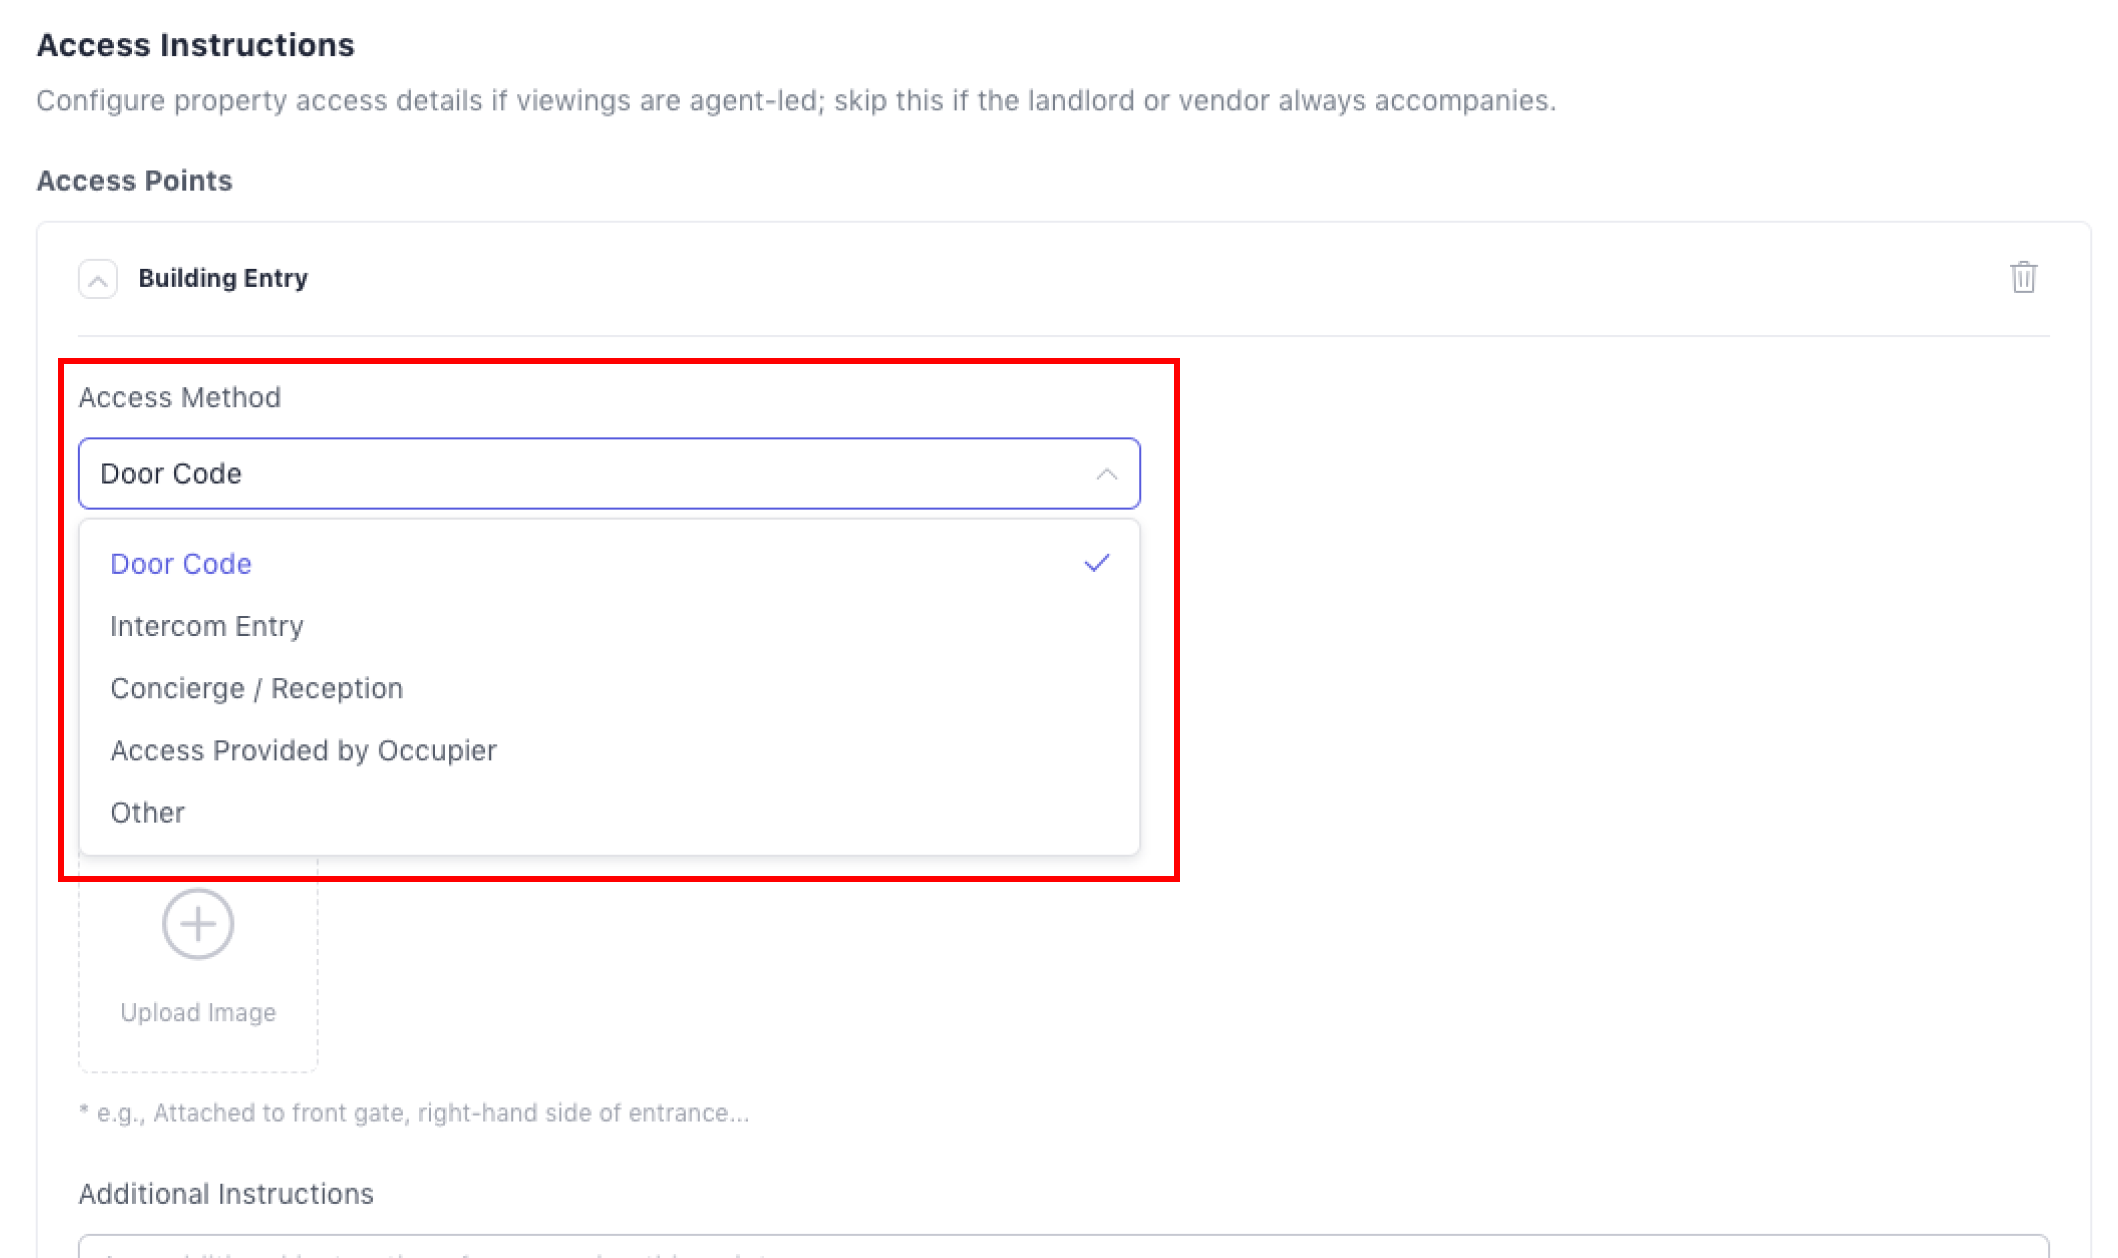Image resolution: width=2118 pixels, height=1258 pixels.
Task: Pick Concierge / Reception access method
Action: pyautogui.click(x=257, y=688)
